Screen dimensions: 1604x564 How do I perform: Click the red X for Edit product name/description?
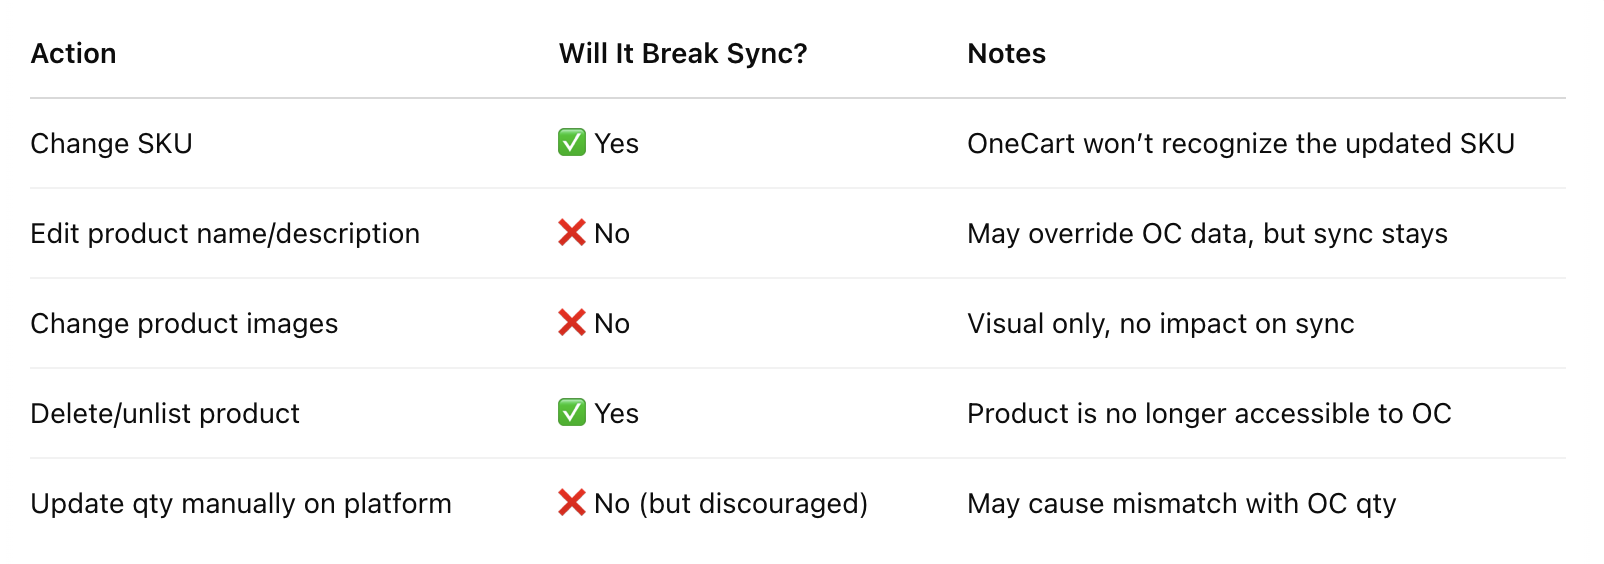571,233
